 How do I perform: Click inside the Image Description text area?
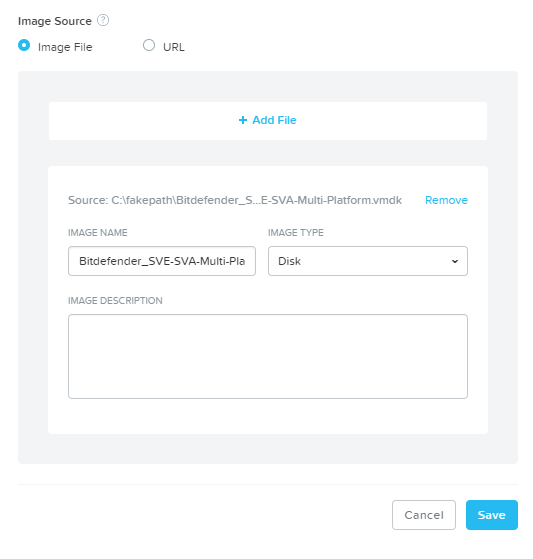(x=268, y=356)
